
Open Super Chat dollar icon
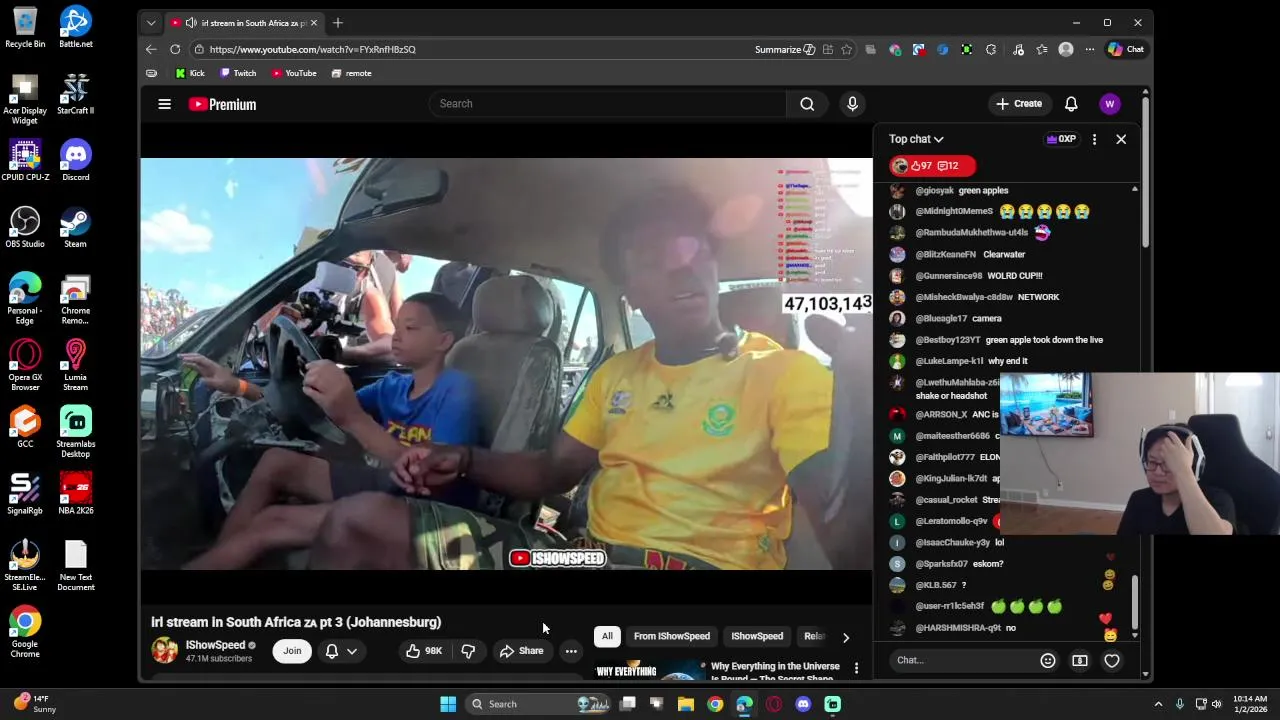pyautogui.click(x=1079, y=660)
